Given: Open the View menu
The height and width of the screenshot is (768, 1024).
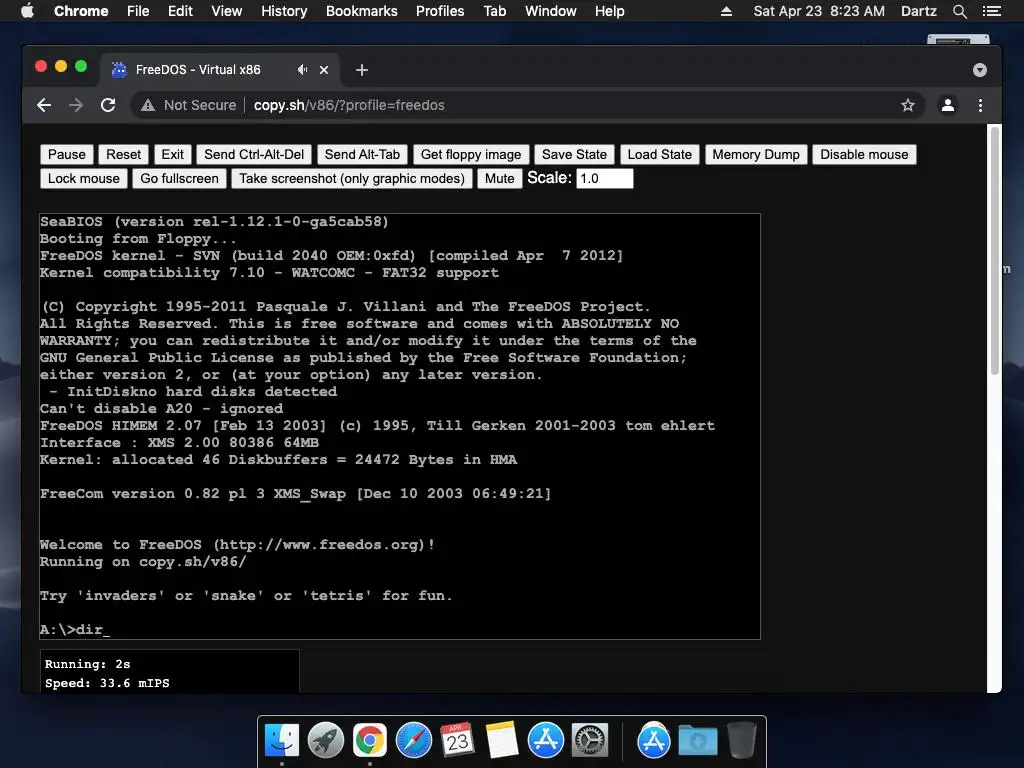Looking at the screenshot, I should (x=227, y=11).
